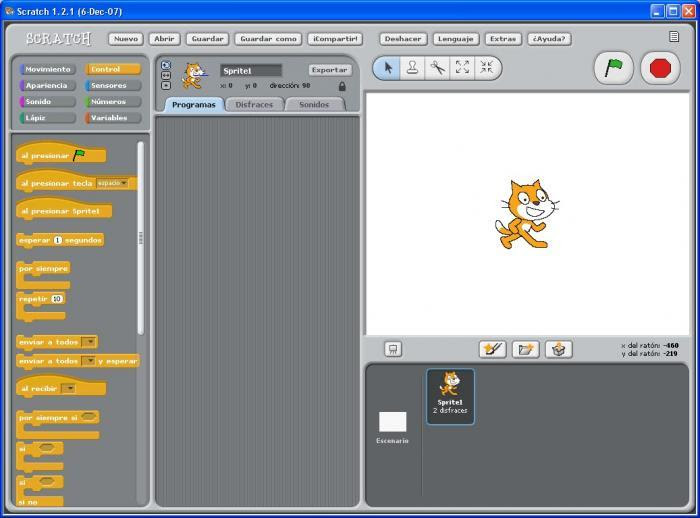
Task: Select the rotate freely rotation style
Action: point(166,65)
